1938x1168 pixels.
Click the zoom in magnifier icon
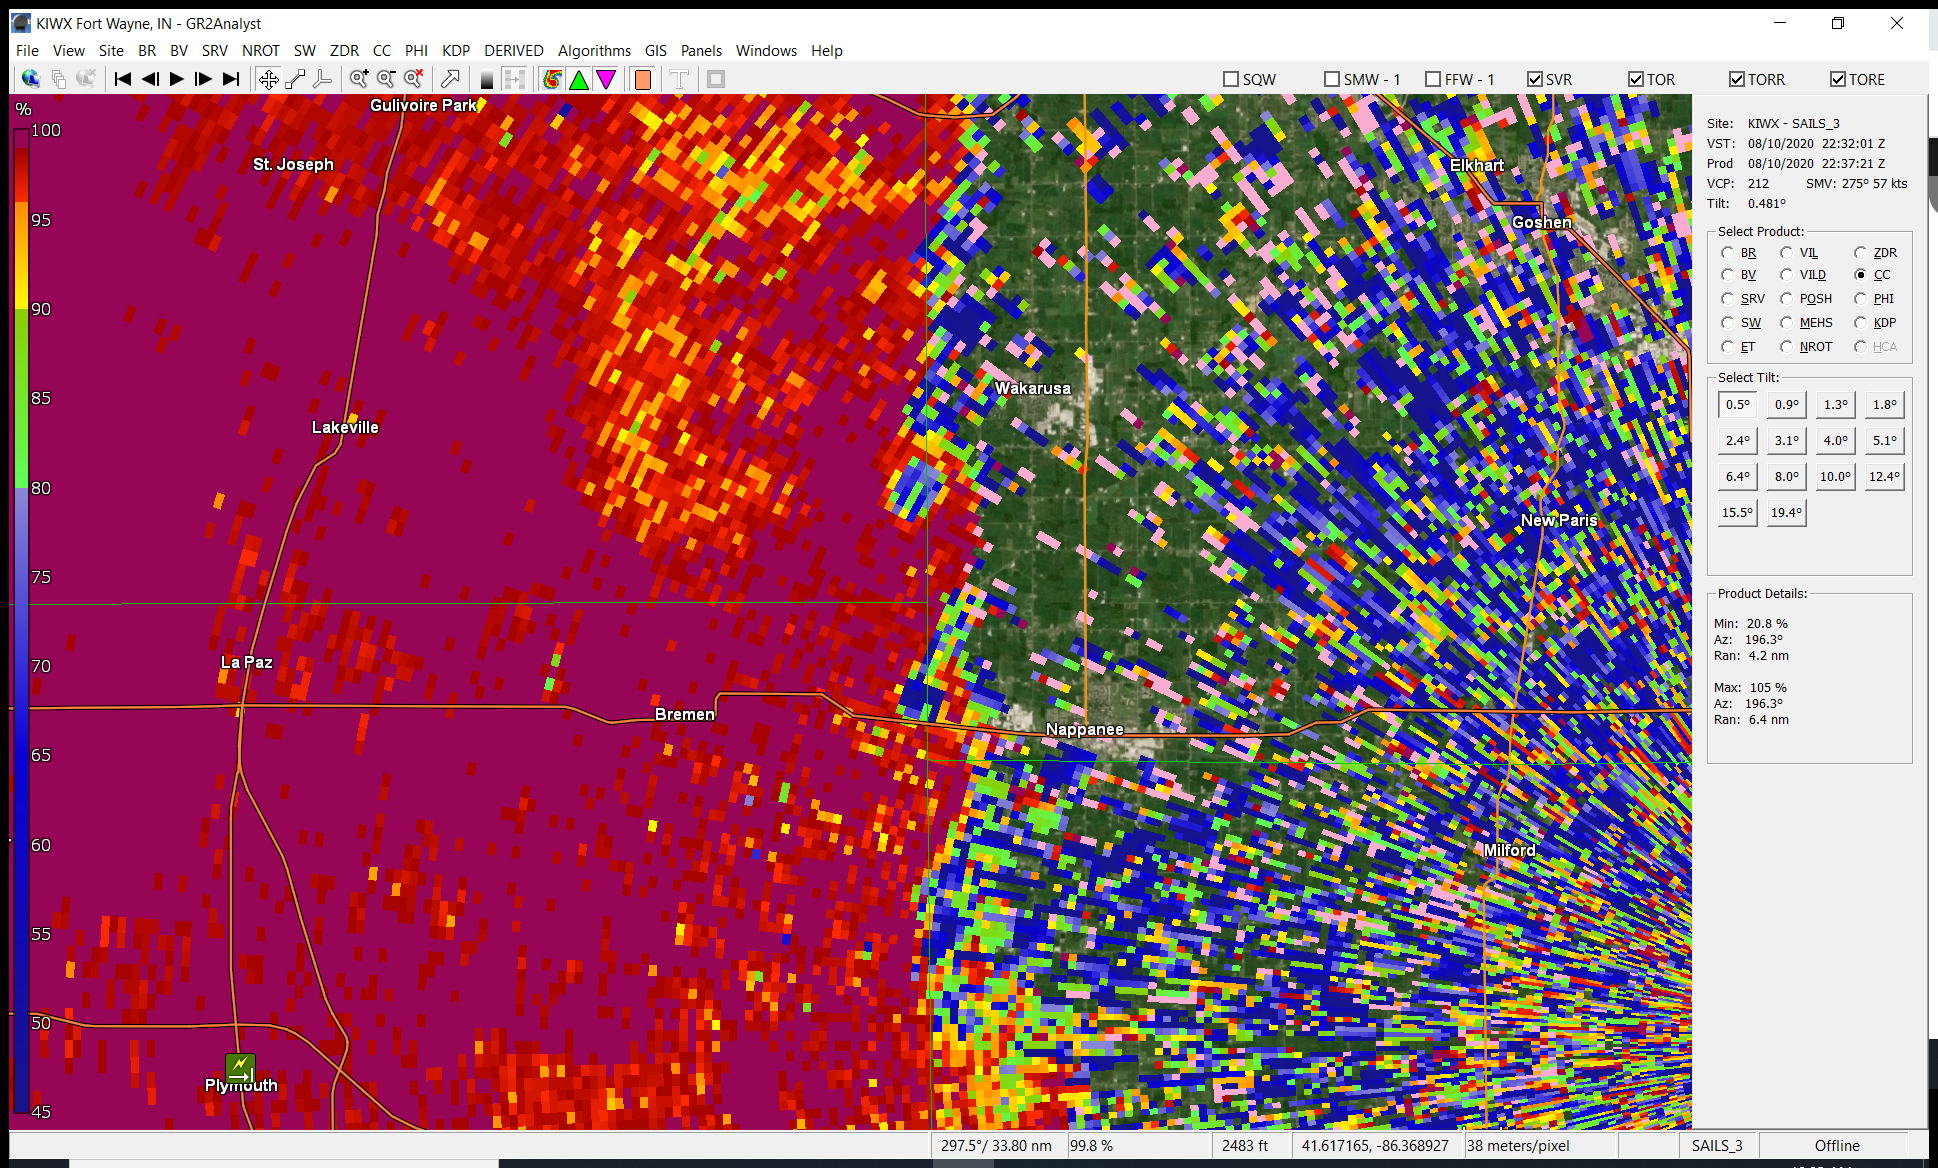[359, 79]
